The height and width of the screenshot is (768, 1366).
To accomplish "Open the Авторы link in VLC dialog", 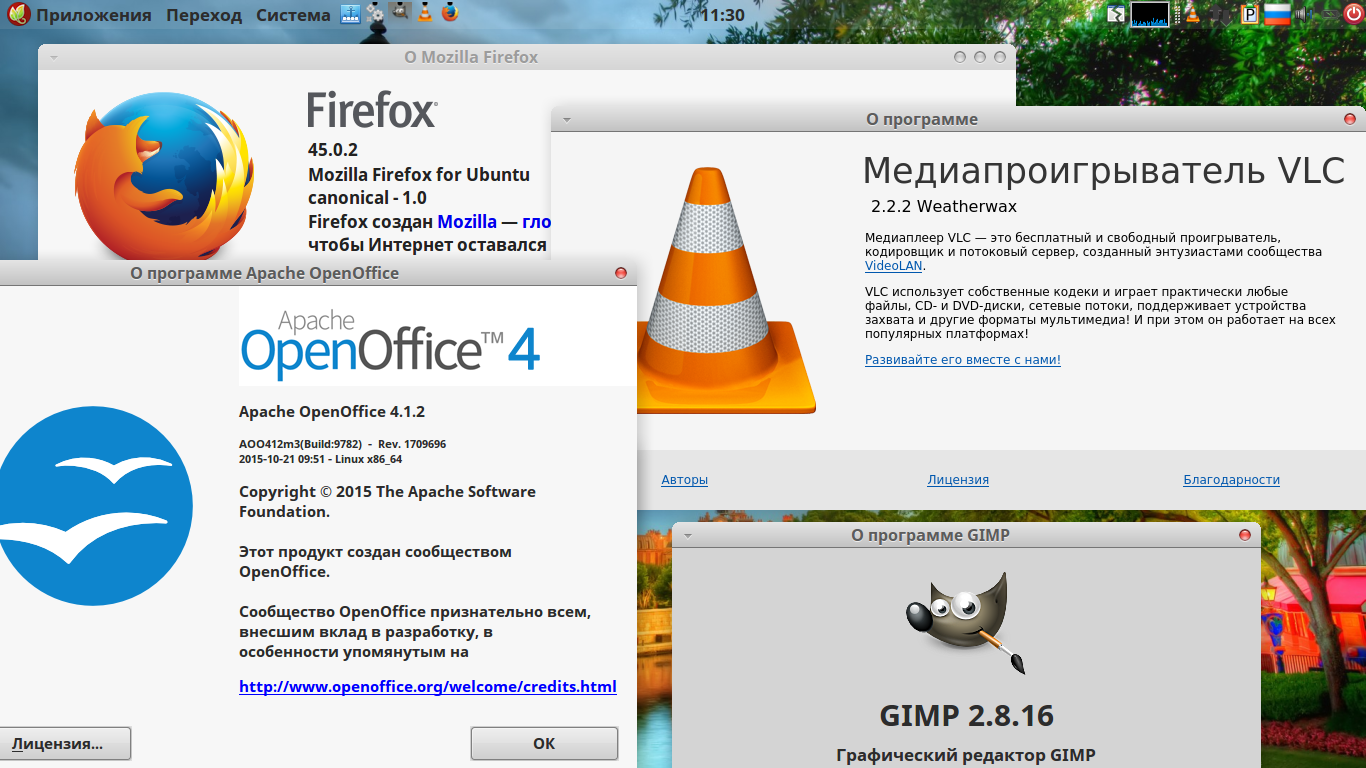I will coord(684,480).
